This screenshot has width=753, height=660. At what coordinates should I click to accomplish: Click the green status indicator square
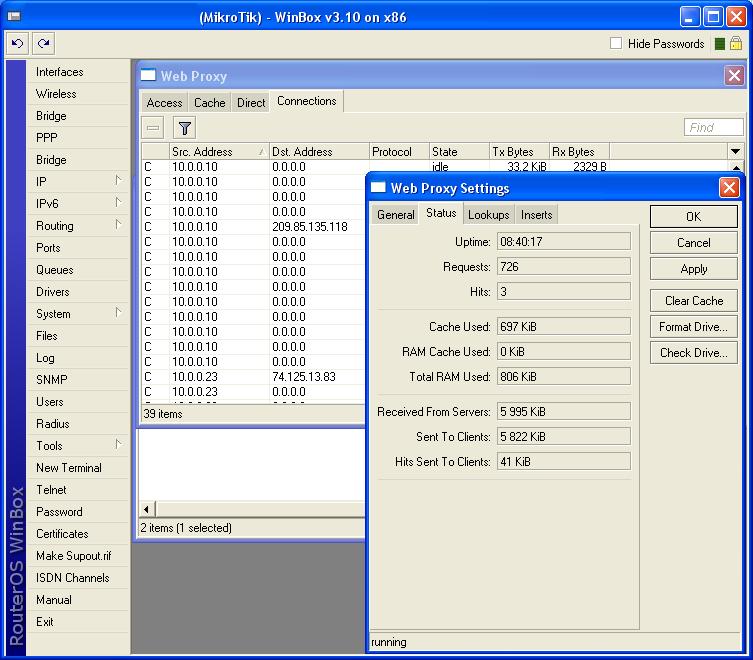719,44
